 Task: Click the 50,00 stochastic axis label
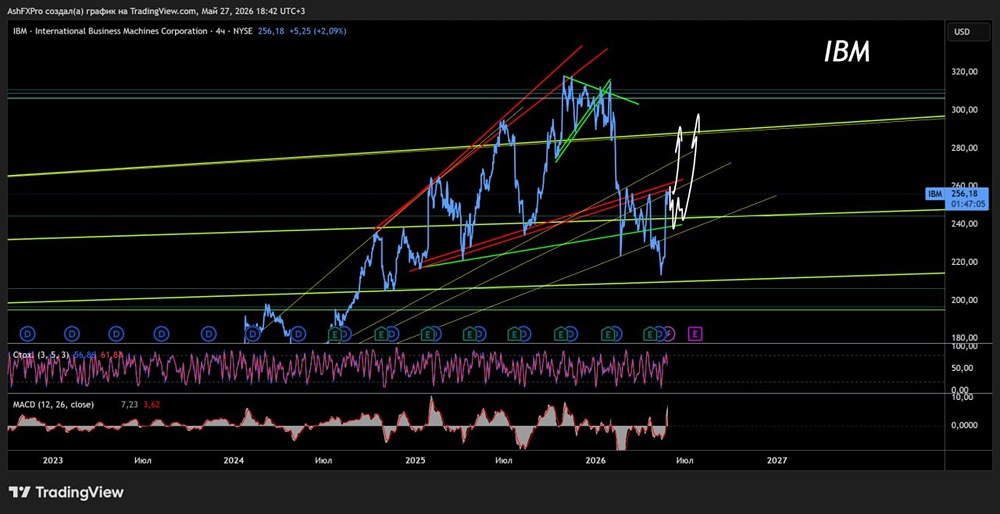[961, 368]
